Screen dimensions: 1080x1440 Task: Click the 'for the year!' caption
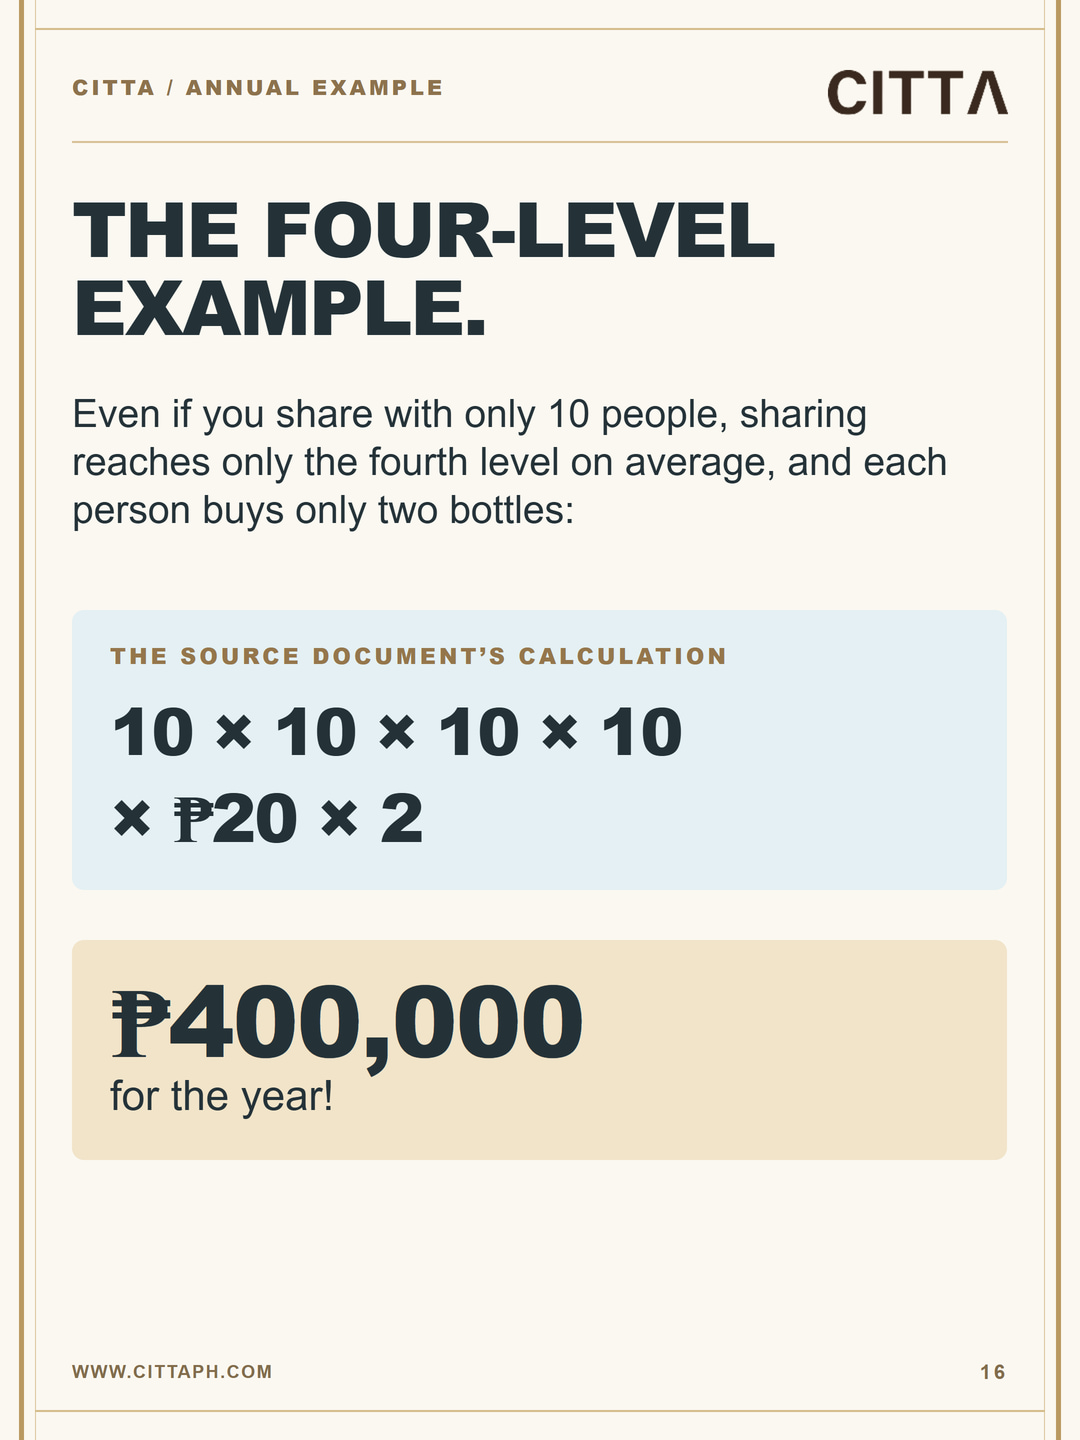click(222, 1096)
